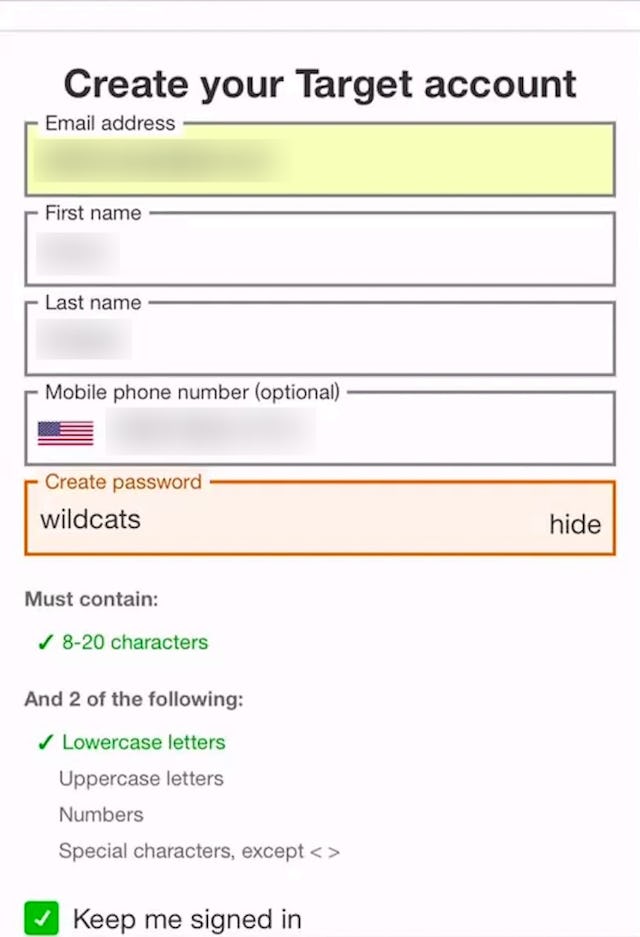Click the green check in Keep me signed in

pos(38,917)
